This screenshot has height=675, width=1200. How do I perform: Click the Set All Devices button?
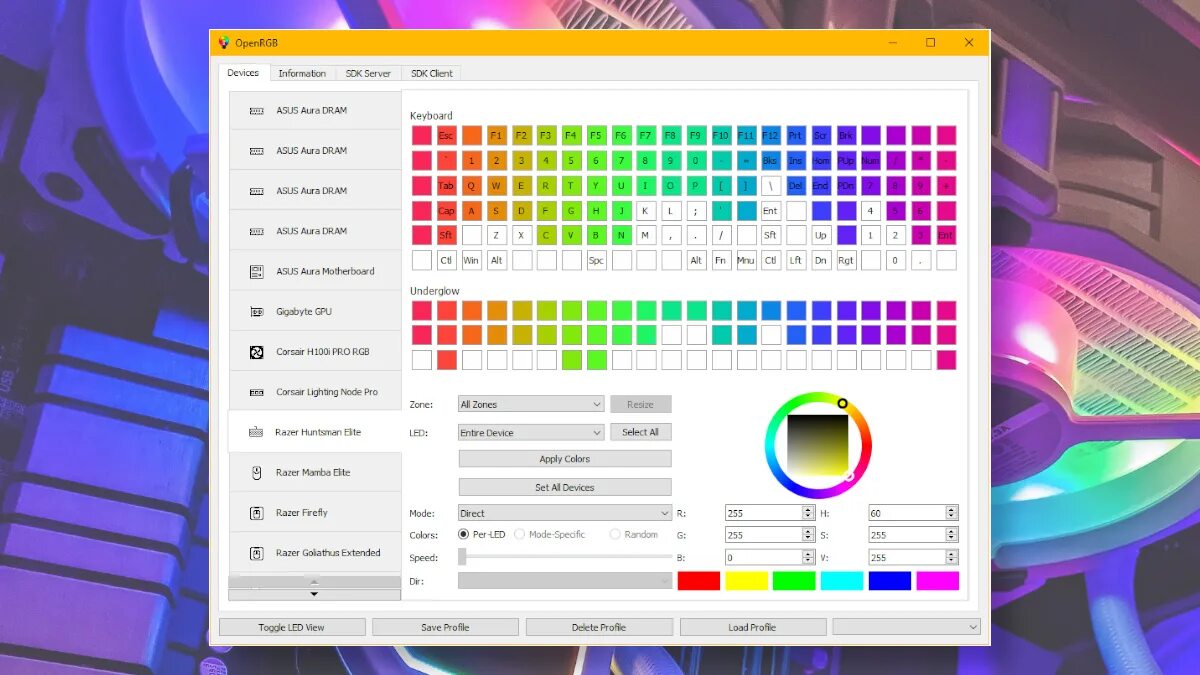[565, 487]
